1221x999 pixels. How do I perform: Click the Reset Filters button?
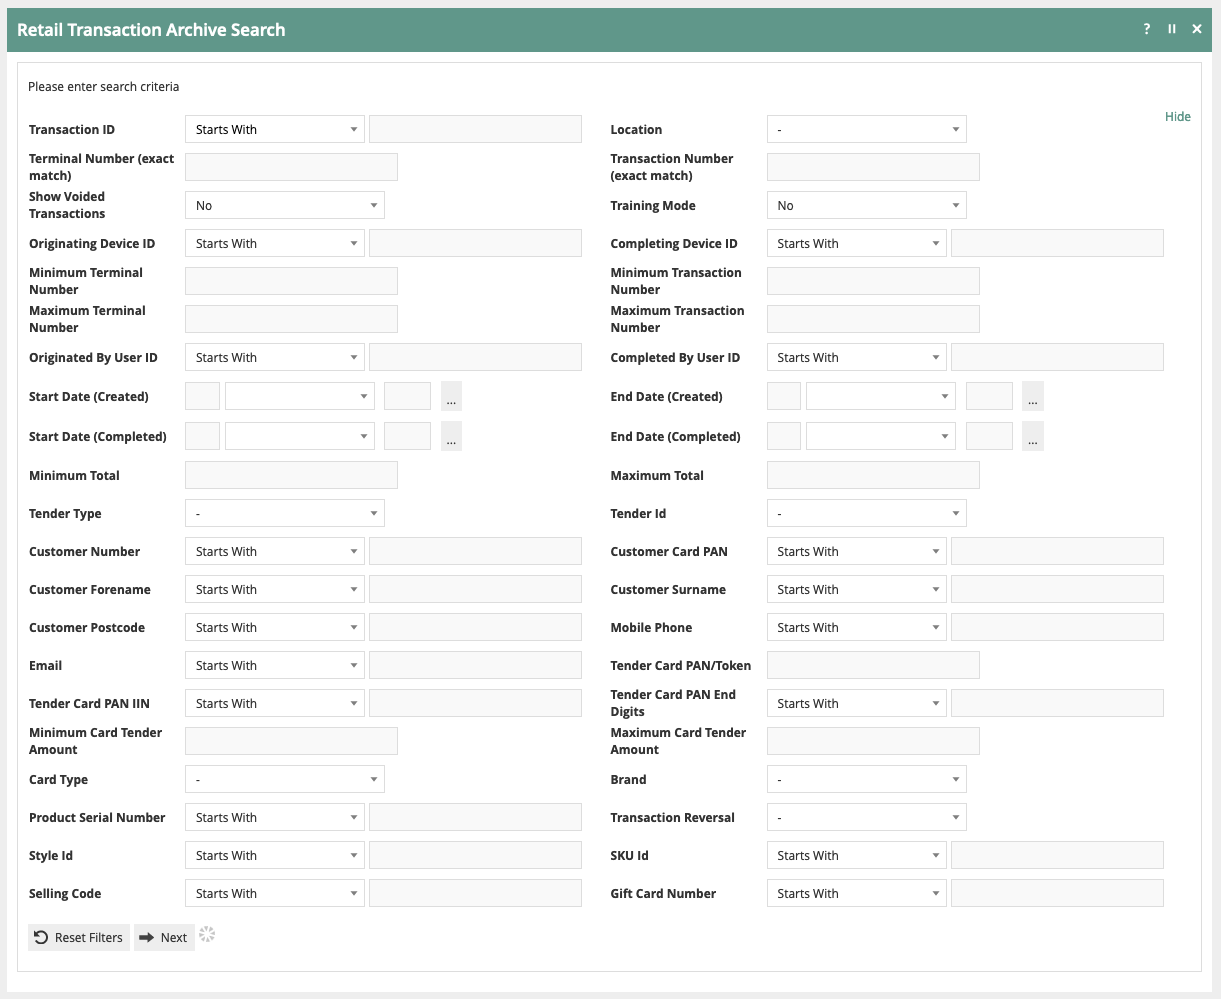tap(79, 937)
